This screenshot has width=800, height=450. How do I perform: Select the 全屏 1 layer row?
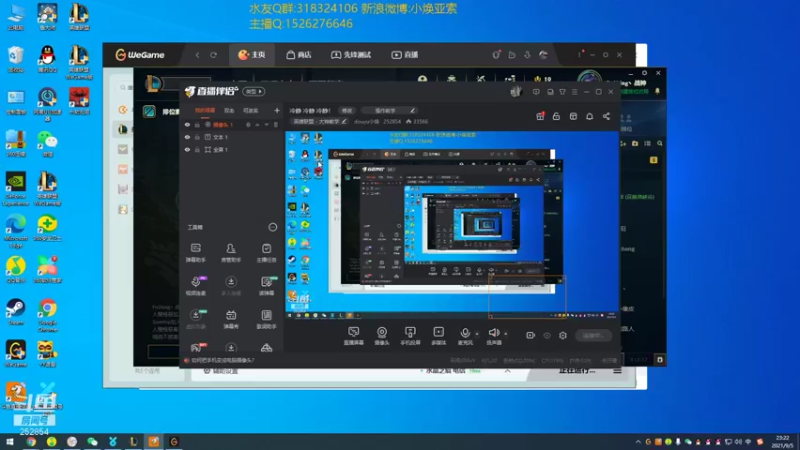pos(231,149)
